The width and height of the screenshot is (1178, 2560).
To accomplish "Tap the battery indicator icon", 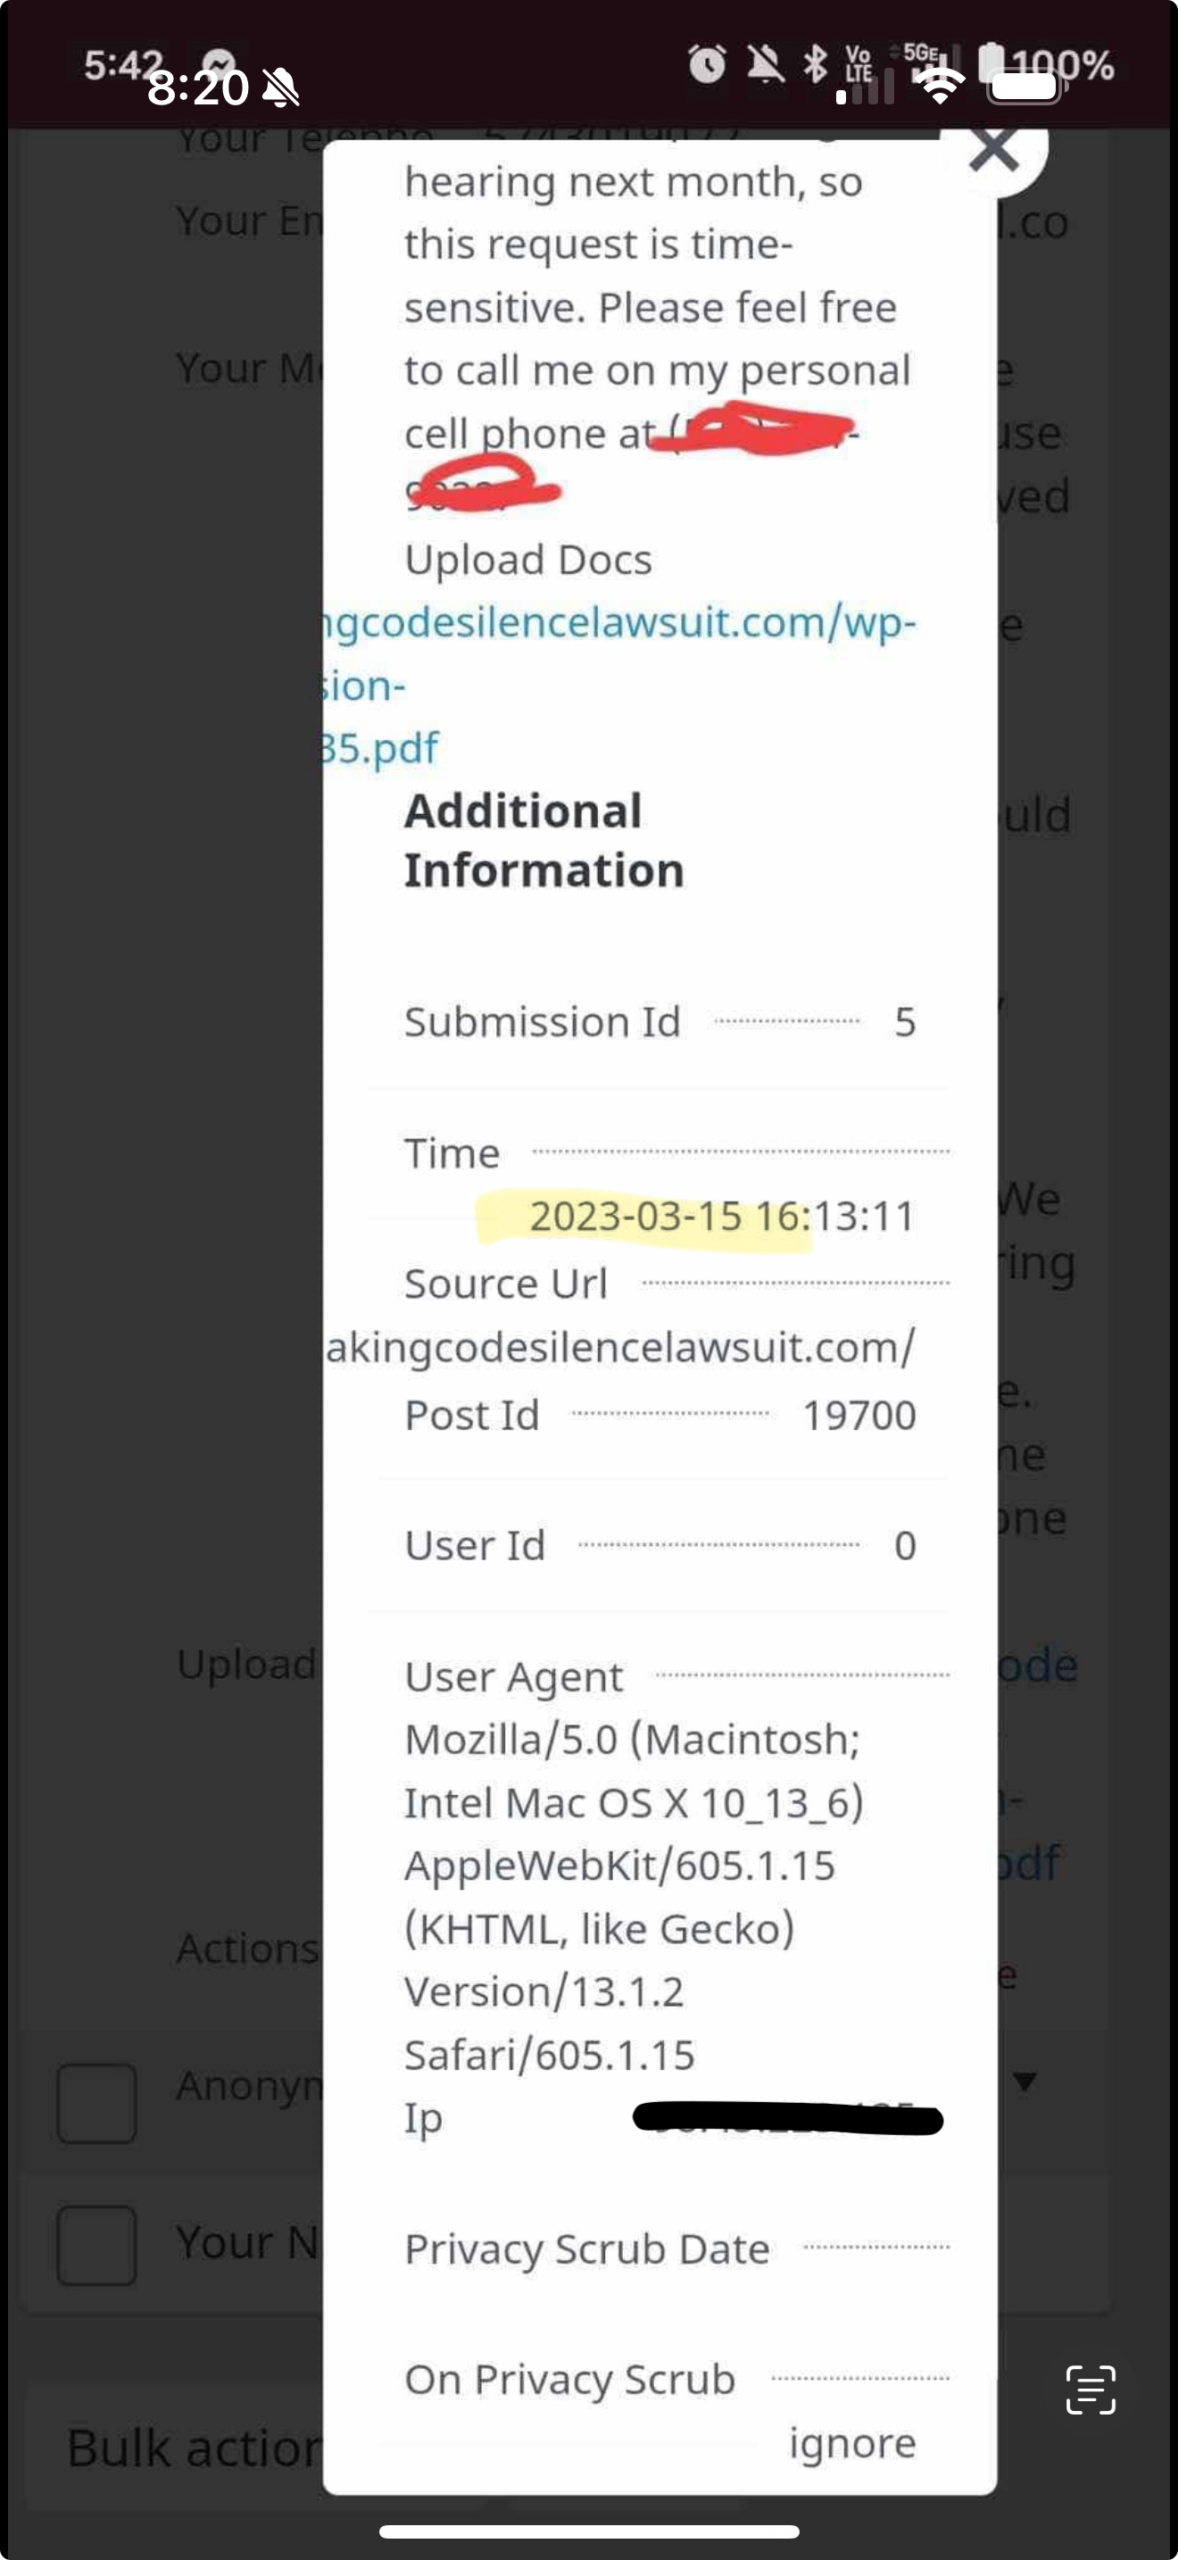I will [1024, 86].
